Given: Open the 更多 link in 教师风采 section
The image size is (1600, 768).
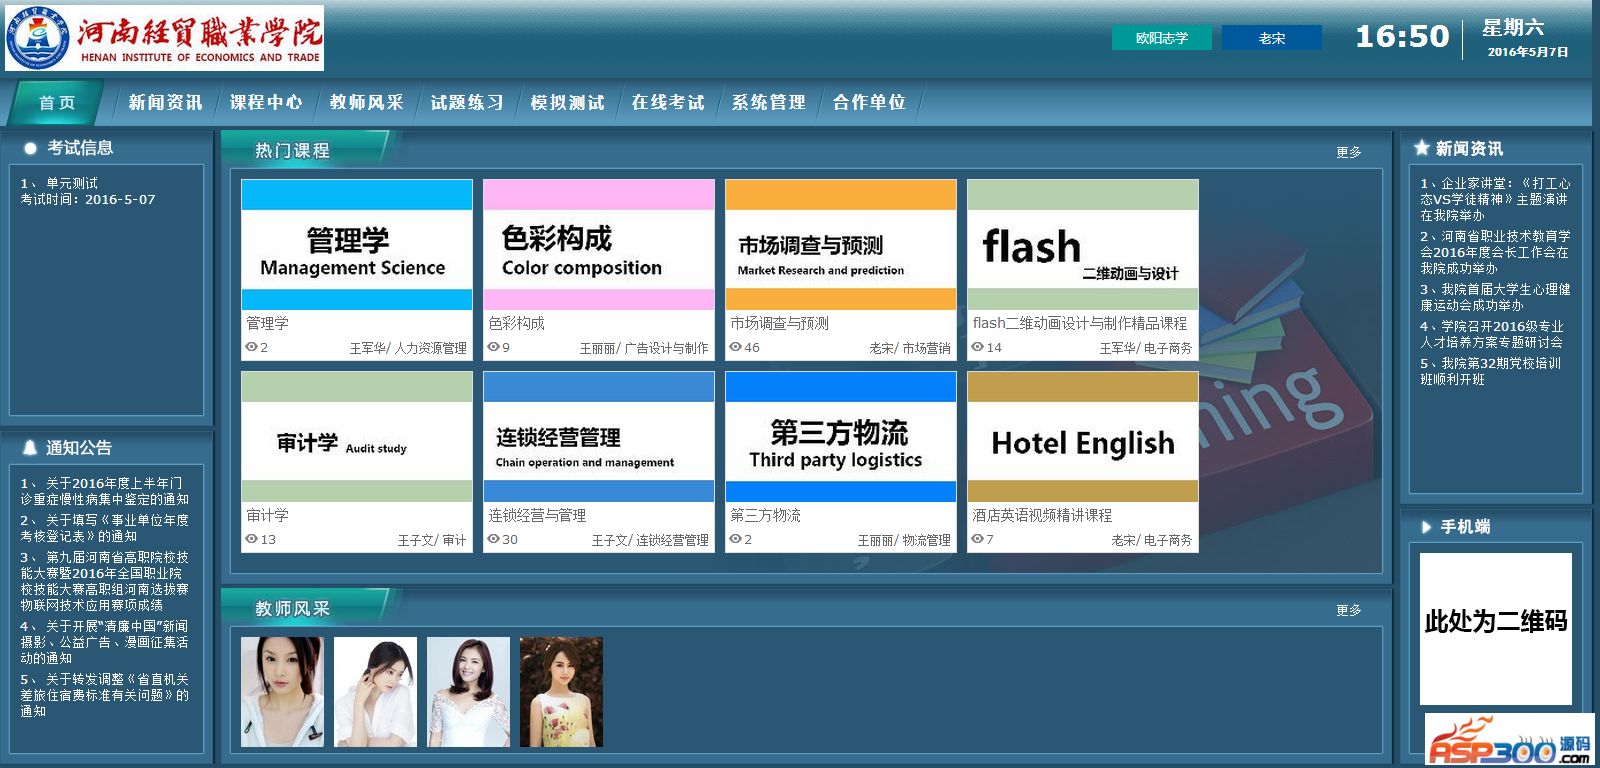Looking at the screenshot, I should tap(1349, 610).
